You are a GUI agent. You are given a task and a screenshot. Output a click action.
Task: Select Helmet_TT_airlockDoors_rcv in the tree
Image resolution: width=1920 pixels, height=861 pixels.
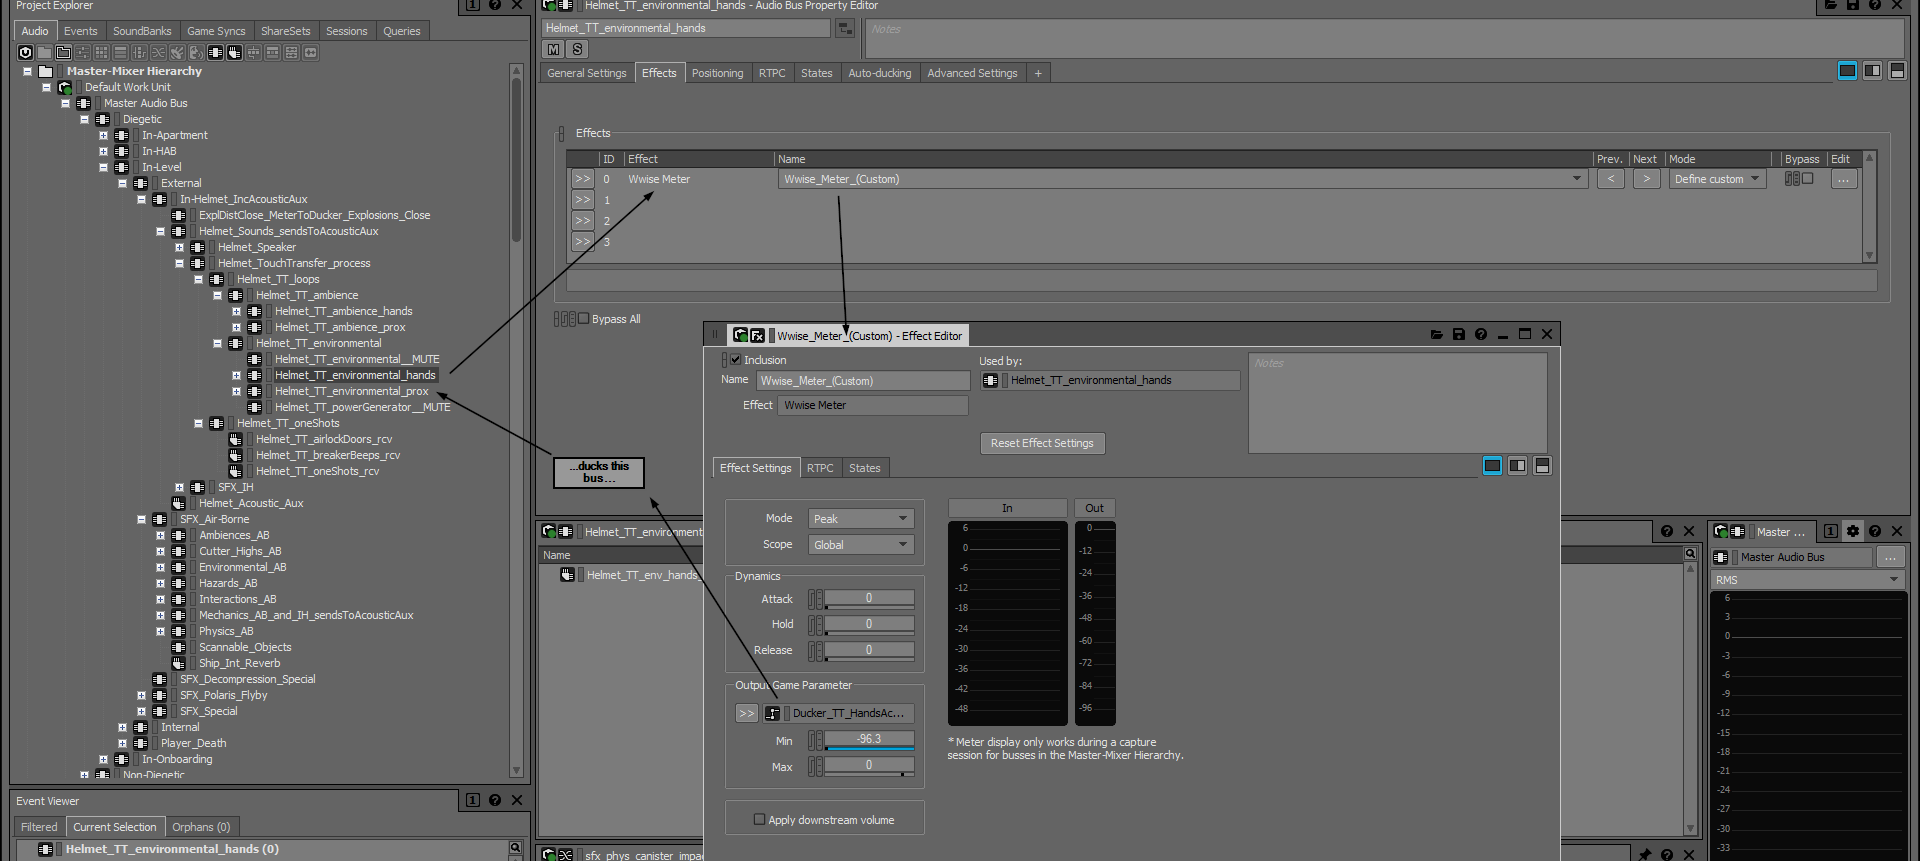click(x=323, y=439)
